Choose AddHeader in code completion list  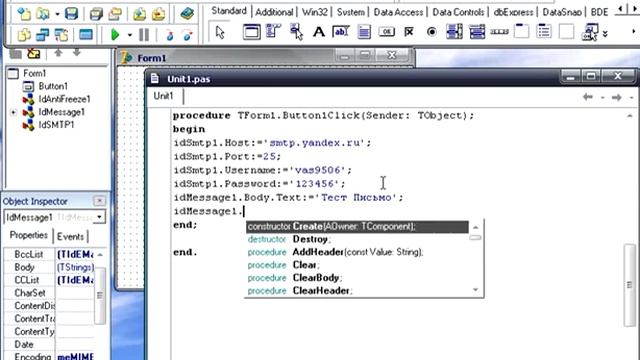coord(357,252)
